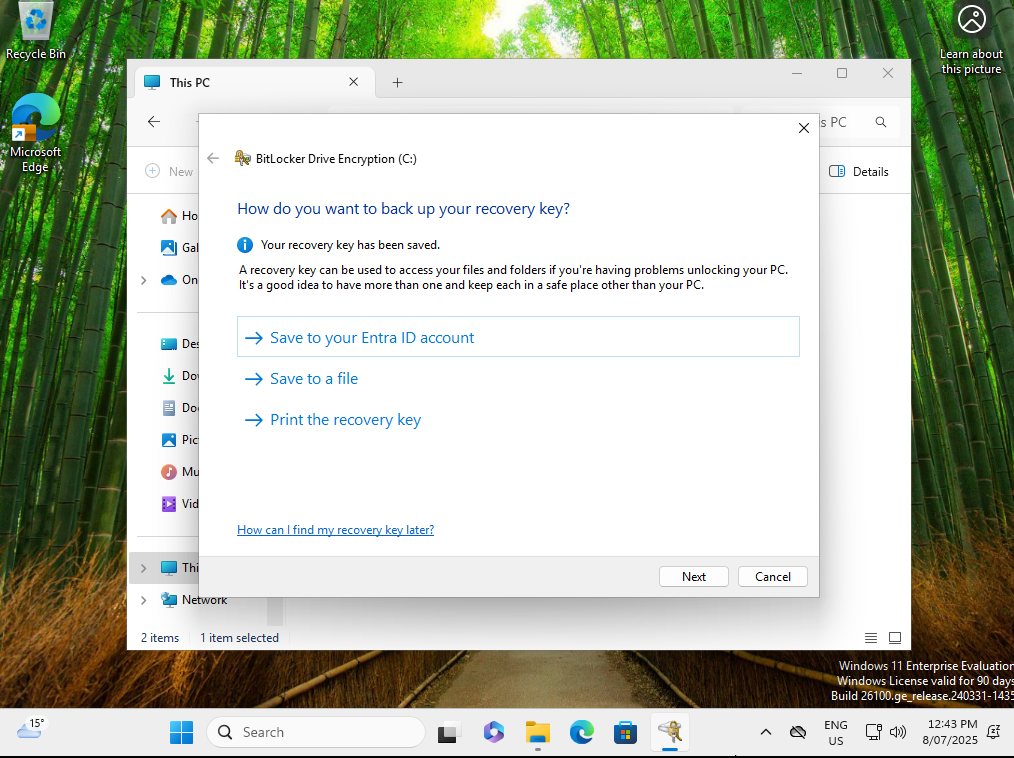Click the taskbar Search box

pos(316,732)
